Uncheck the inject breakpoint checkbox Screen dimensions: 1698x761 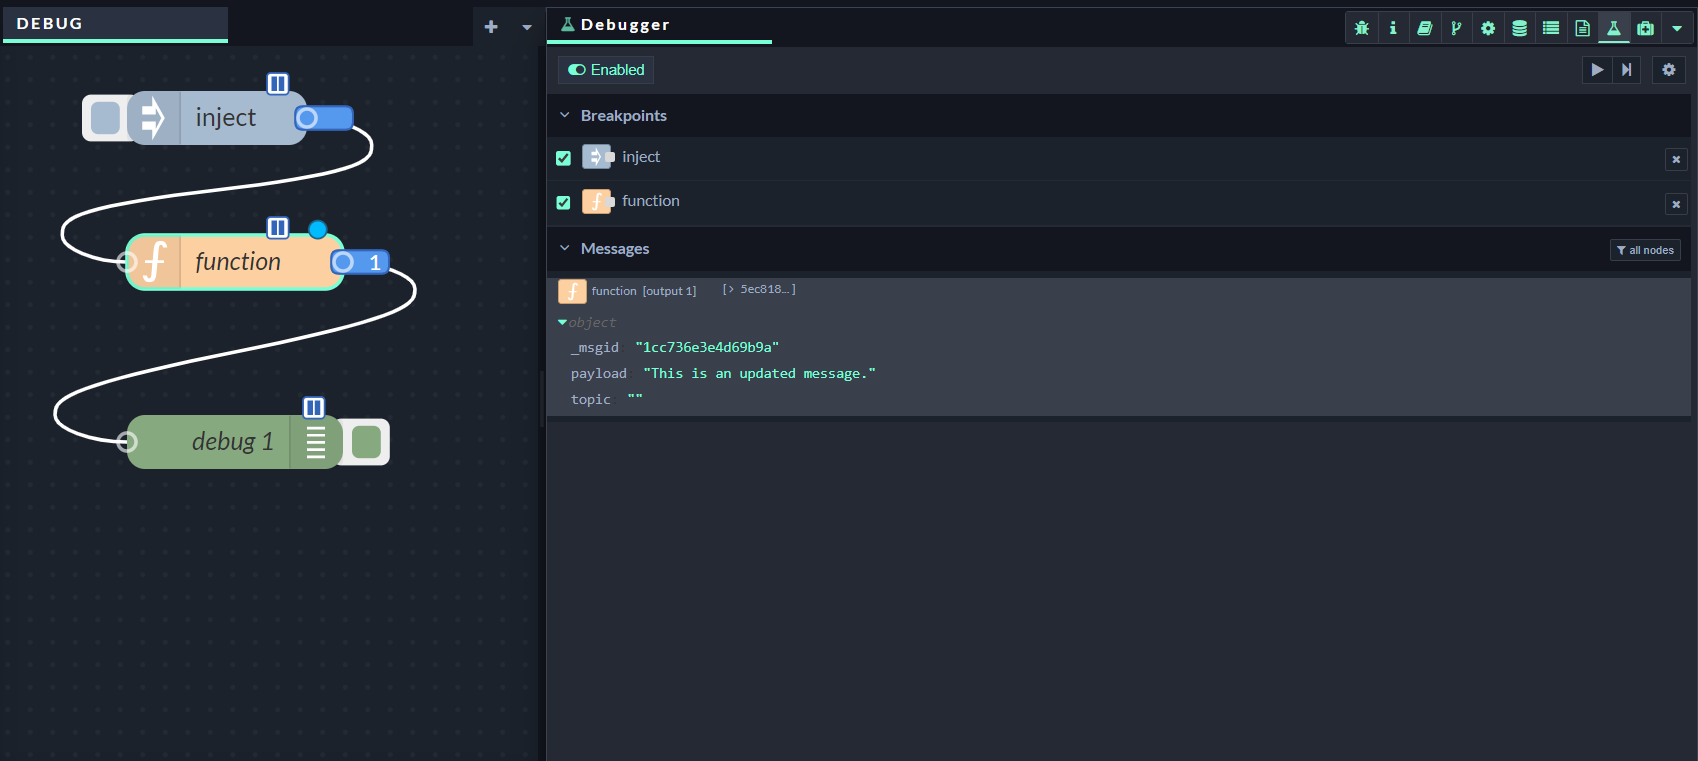pos(564,158)
